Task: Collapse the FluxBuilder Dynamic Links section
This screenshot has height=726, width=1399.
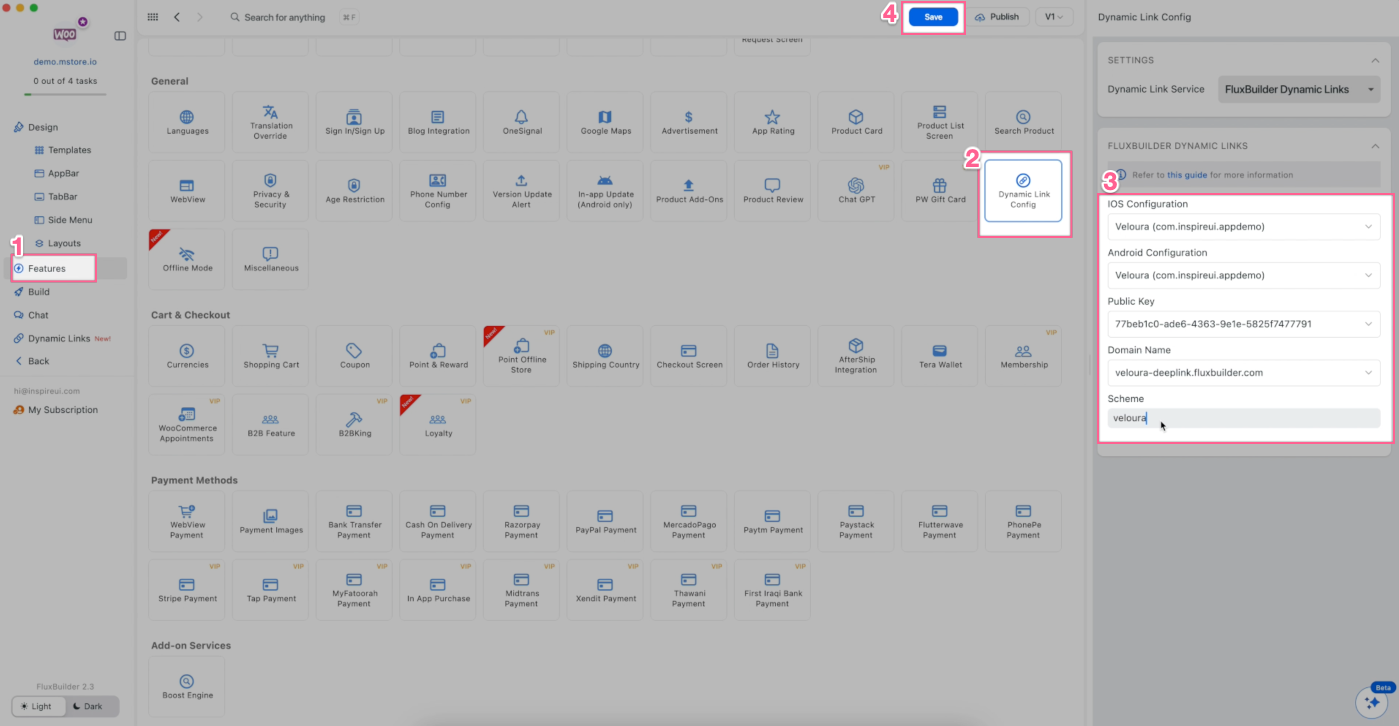Action: 1374,146
